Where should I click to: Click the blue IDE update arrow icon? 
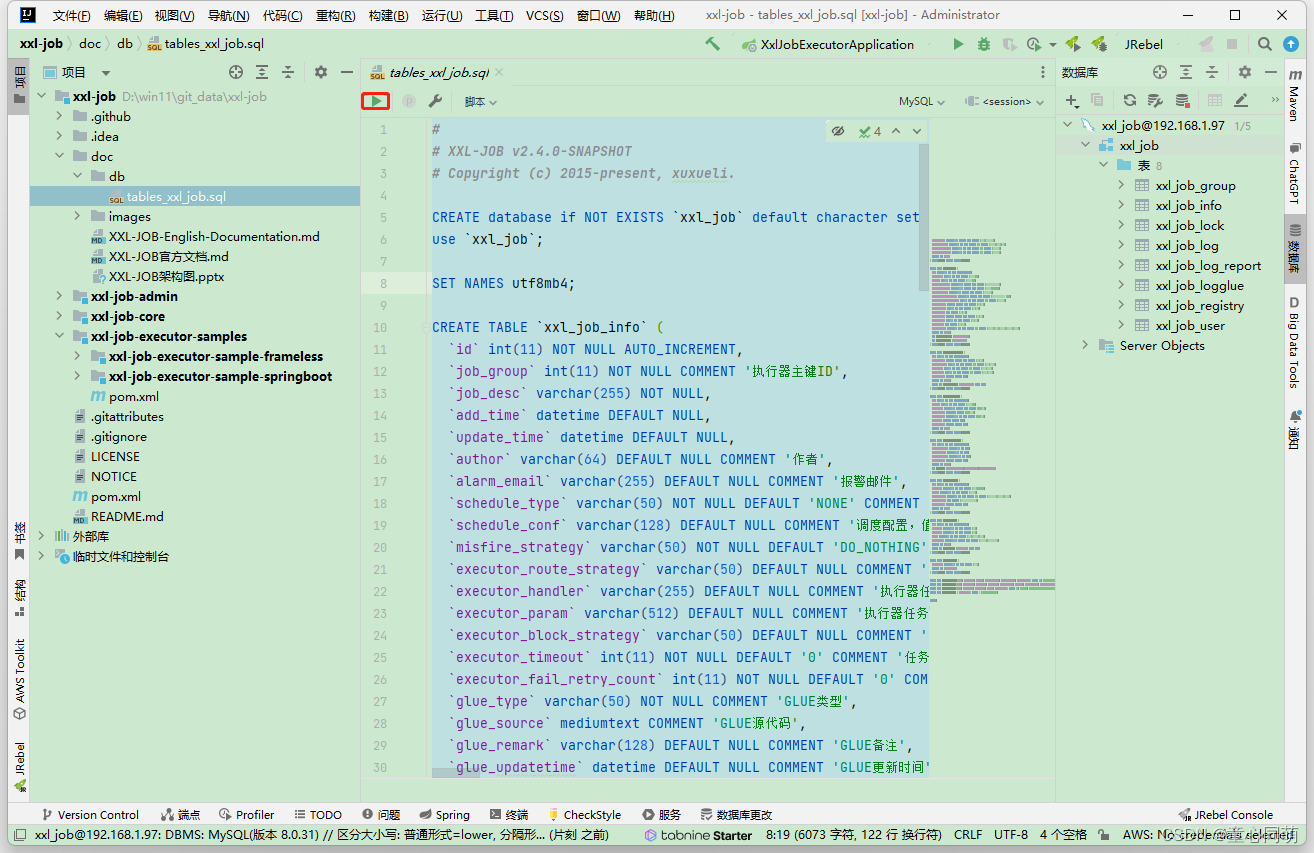[x=1291, y=44]
